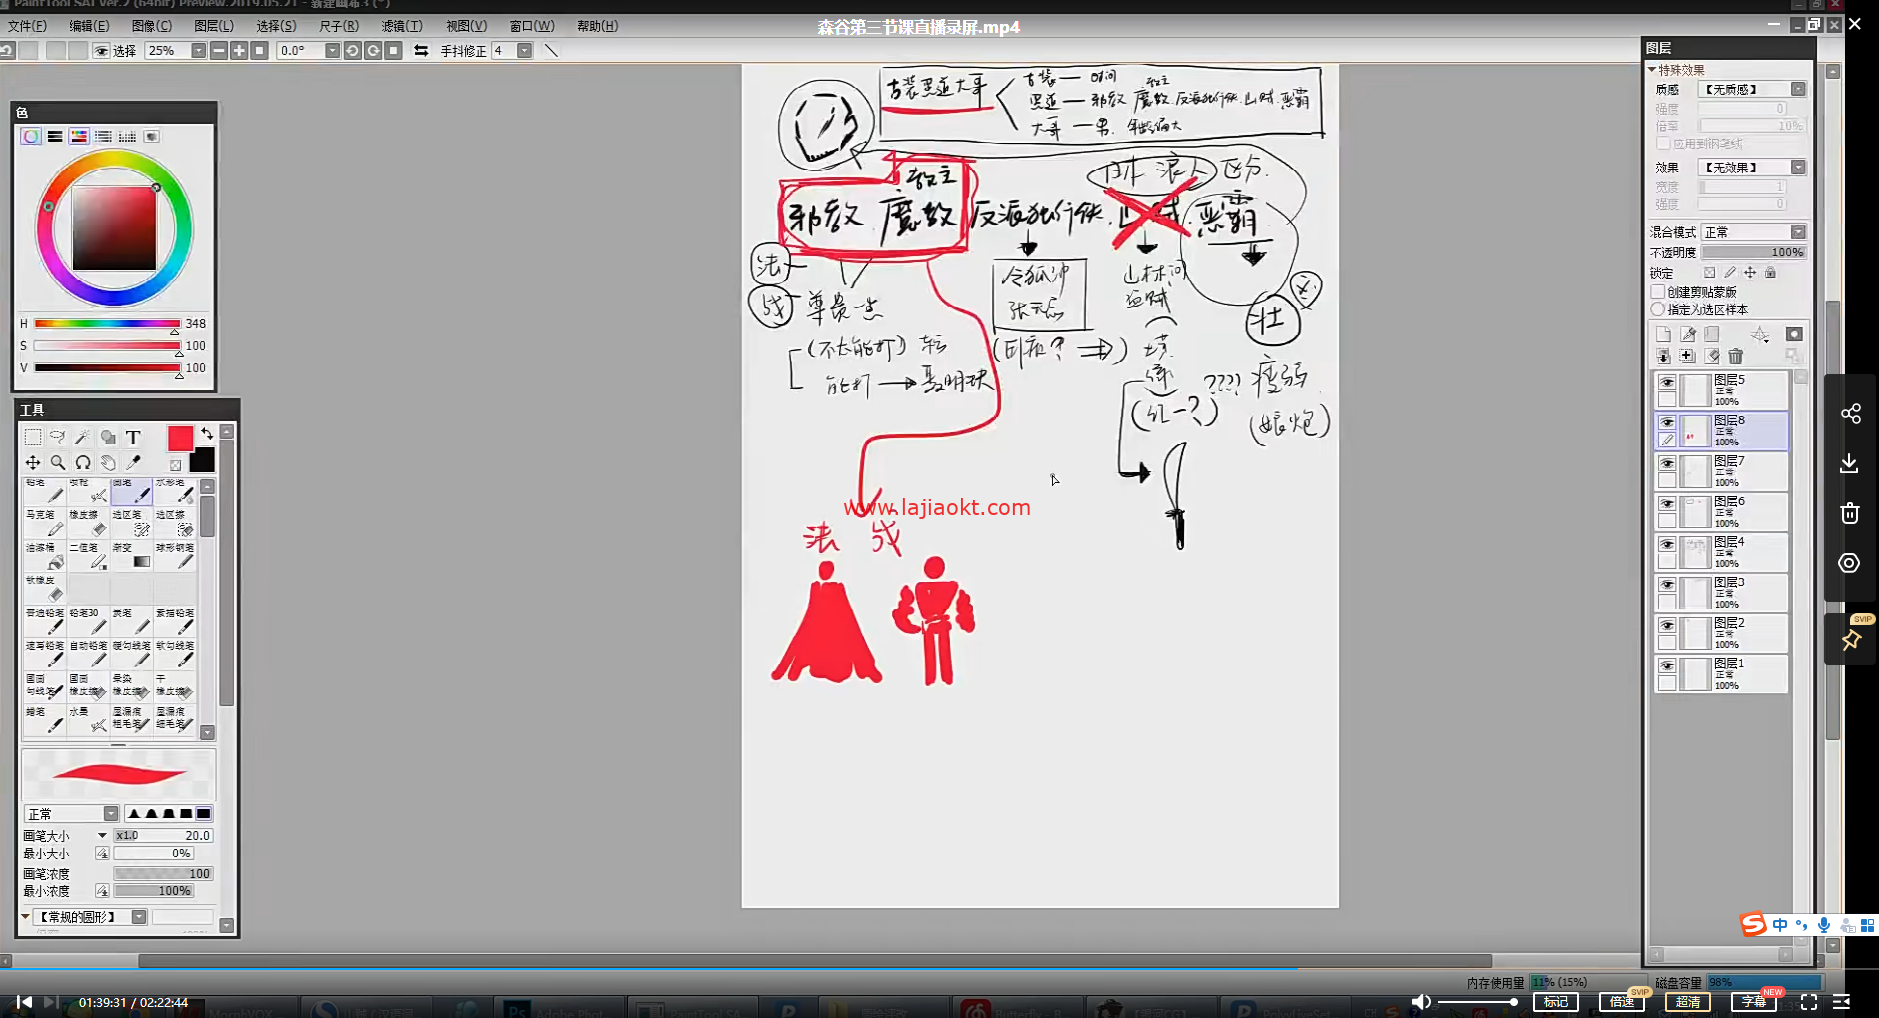Click the 倍速 playback speed button
Viewport: 1879px width, 1018px height.
pos(1622,1002)
